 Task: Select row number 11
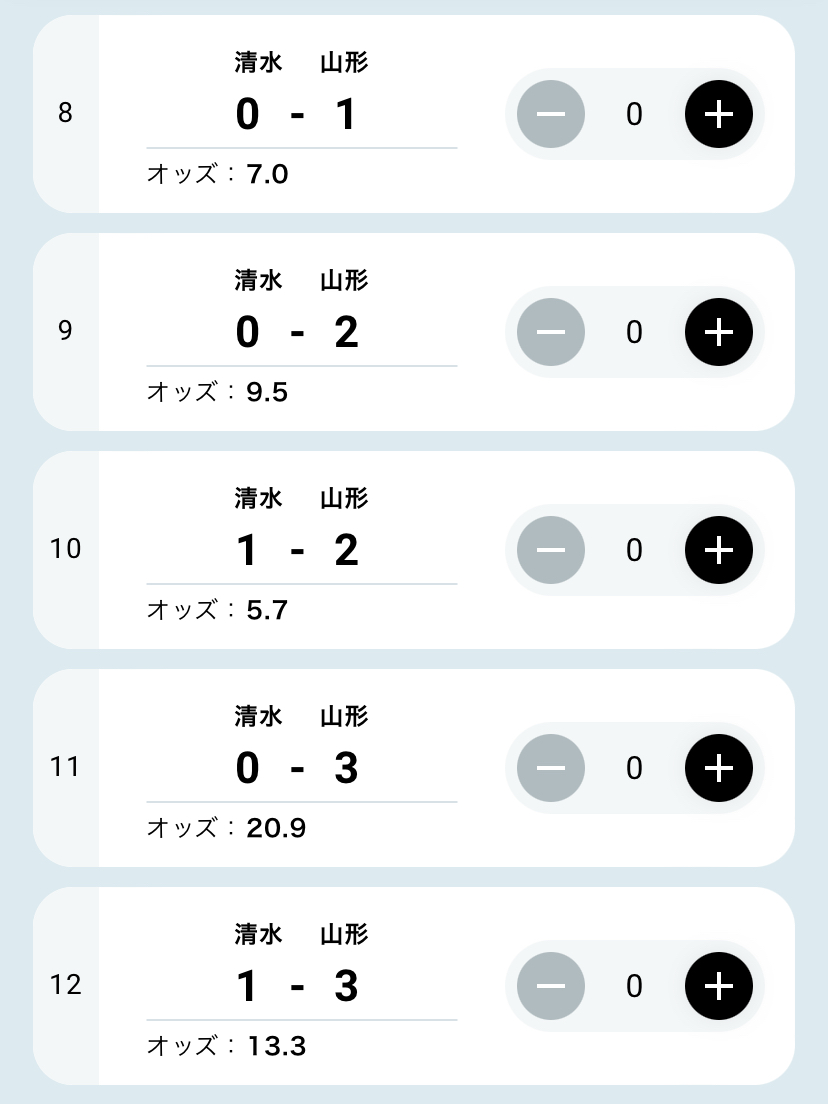tap(66, 767)
